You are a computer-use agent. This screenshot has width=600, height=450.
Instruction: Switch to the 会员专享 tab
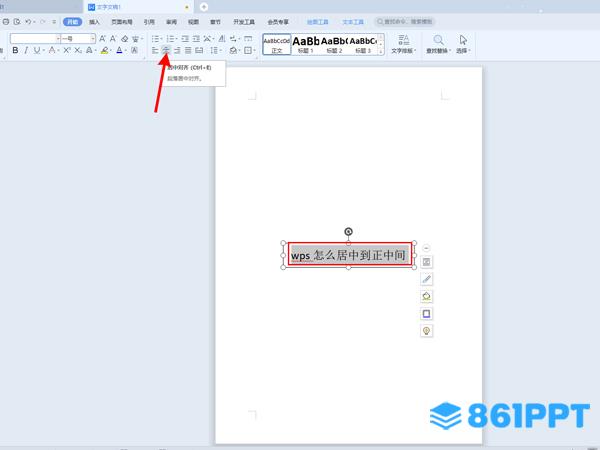(x=278, y=22)
